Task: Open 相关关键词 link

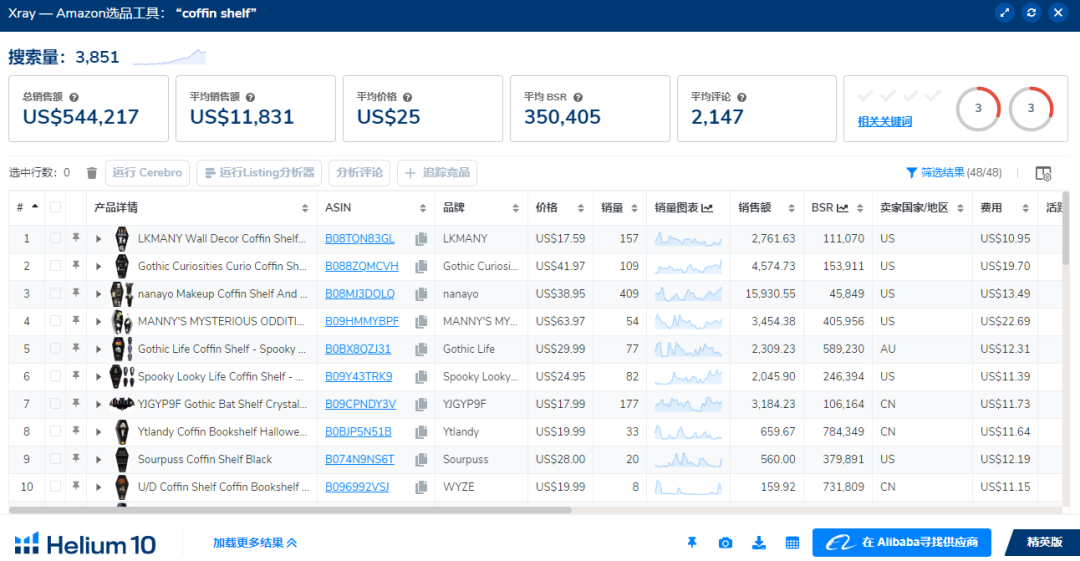Action: coord(885,121)
